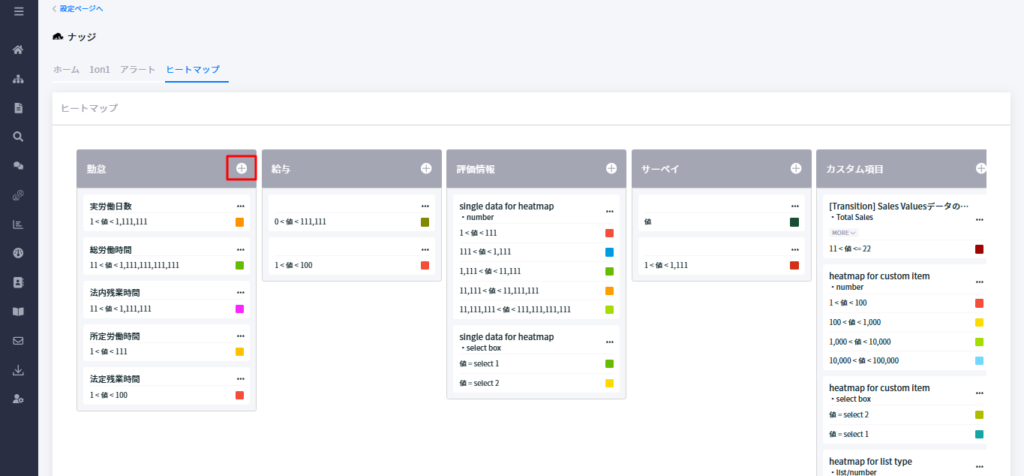Viewport: 1024px width, 476px height.
Task: Open the contact book sidebar icon
Action: click(18, 283)
